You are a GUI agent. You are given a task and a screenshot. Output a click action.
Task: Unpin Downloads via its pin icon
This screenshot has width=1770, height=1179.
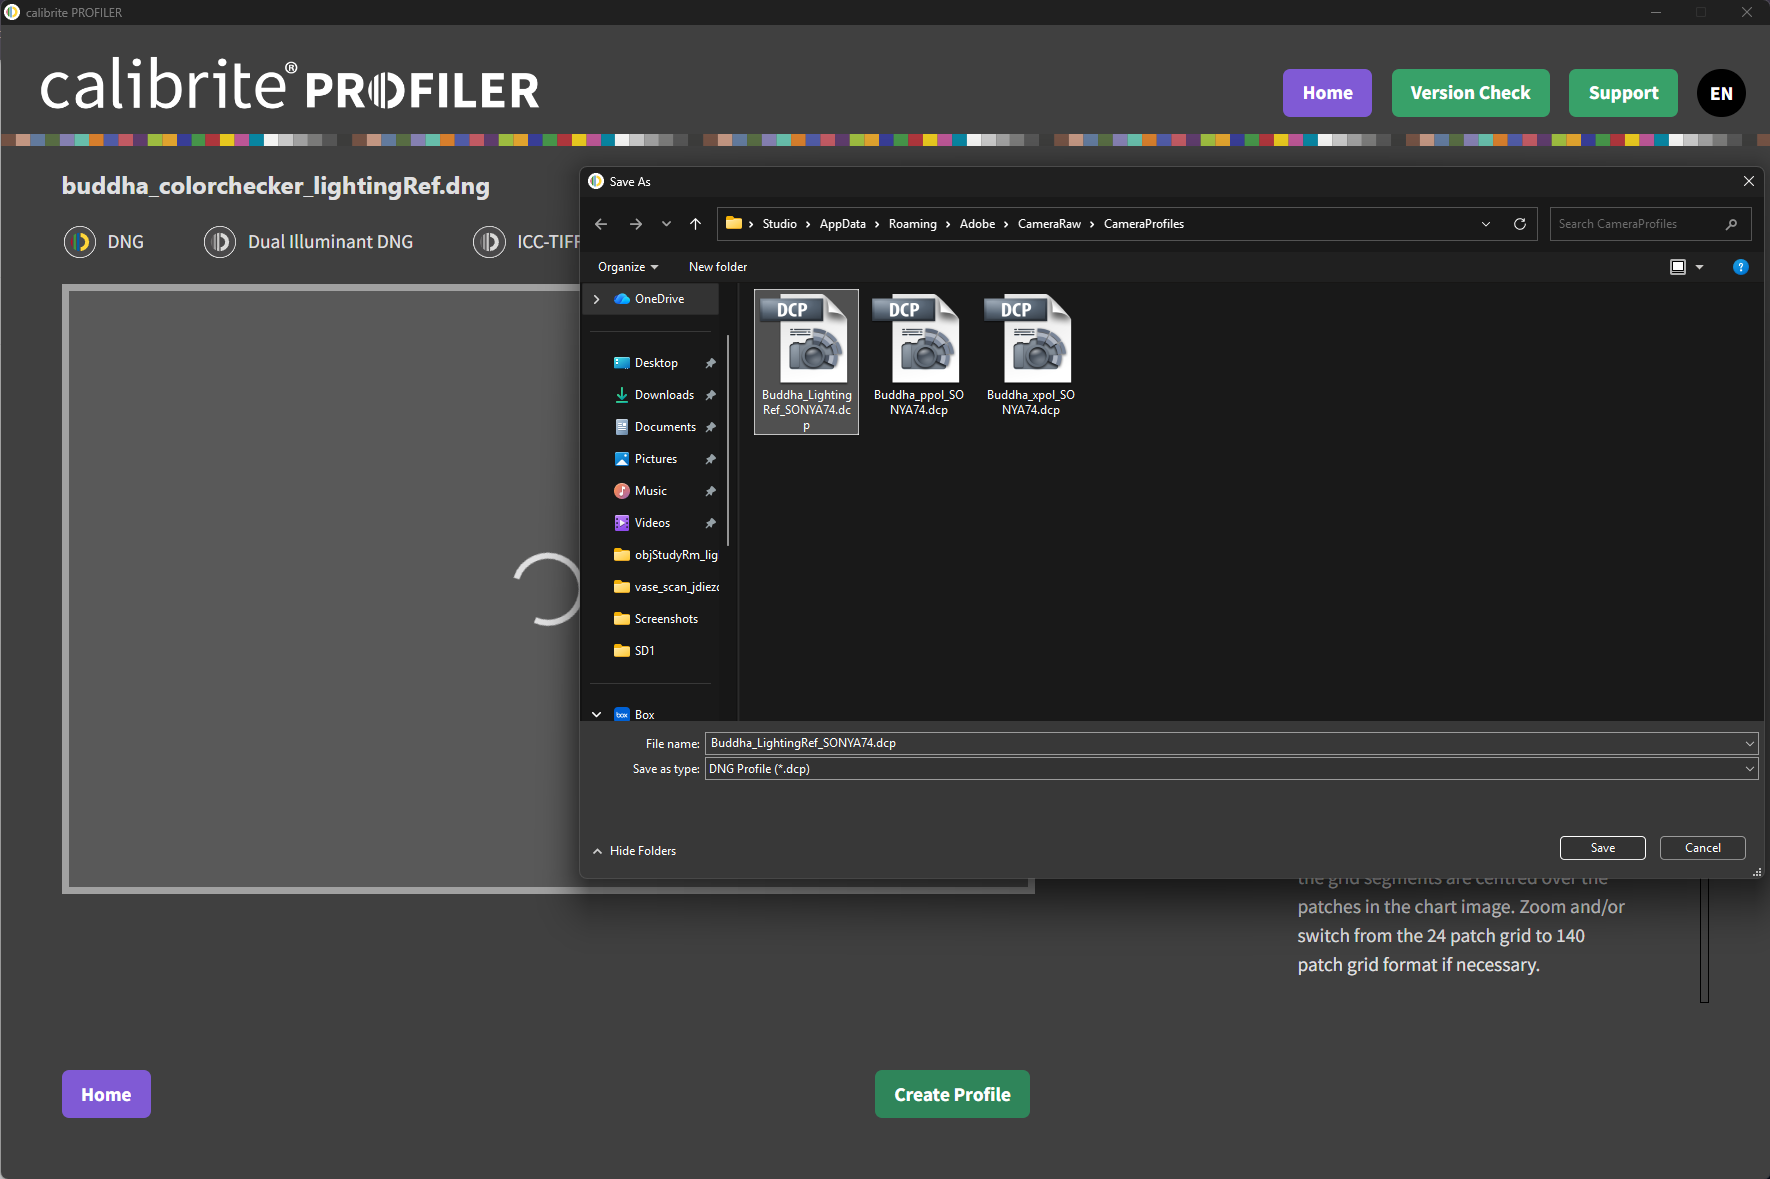(x=710, y=395)
